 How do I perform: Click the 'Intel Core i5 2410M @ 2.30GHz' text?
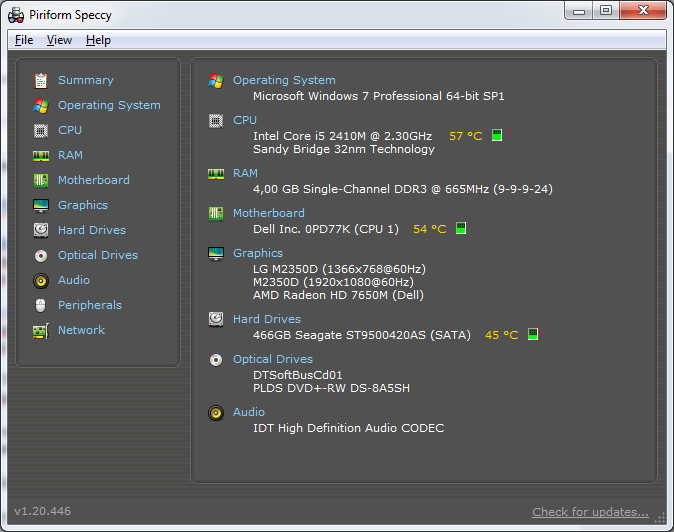[343, 136]
